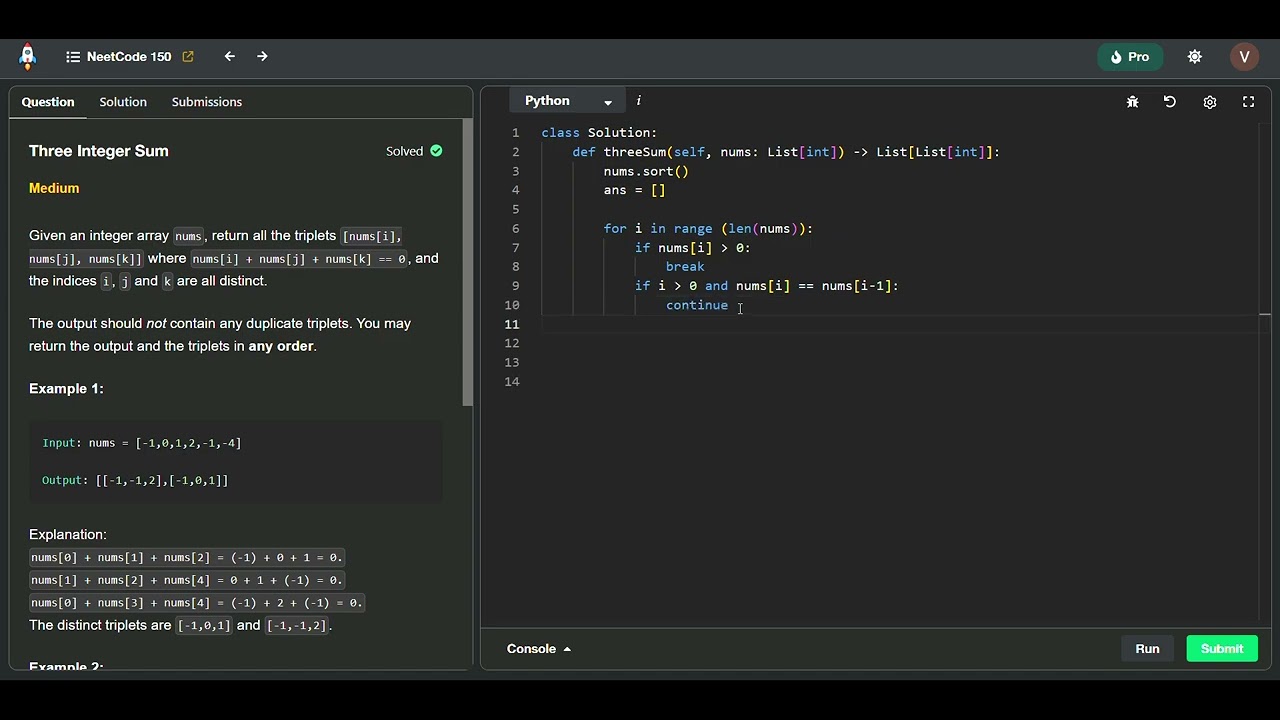
Task: Click the language info i icon
Action: [638, 101]
